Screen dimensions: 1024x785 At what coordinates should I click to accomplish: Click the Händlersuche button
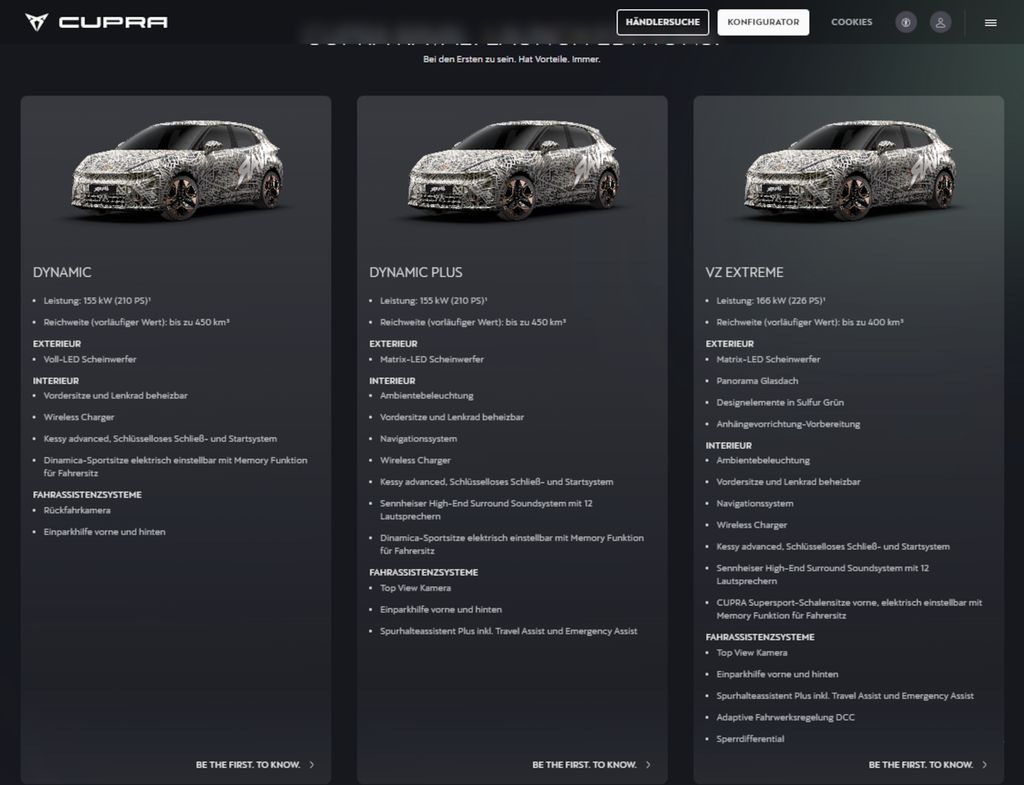click(662, 22)
